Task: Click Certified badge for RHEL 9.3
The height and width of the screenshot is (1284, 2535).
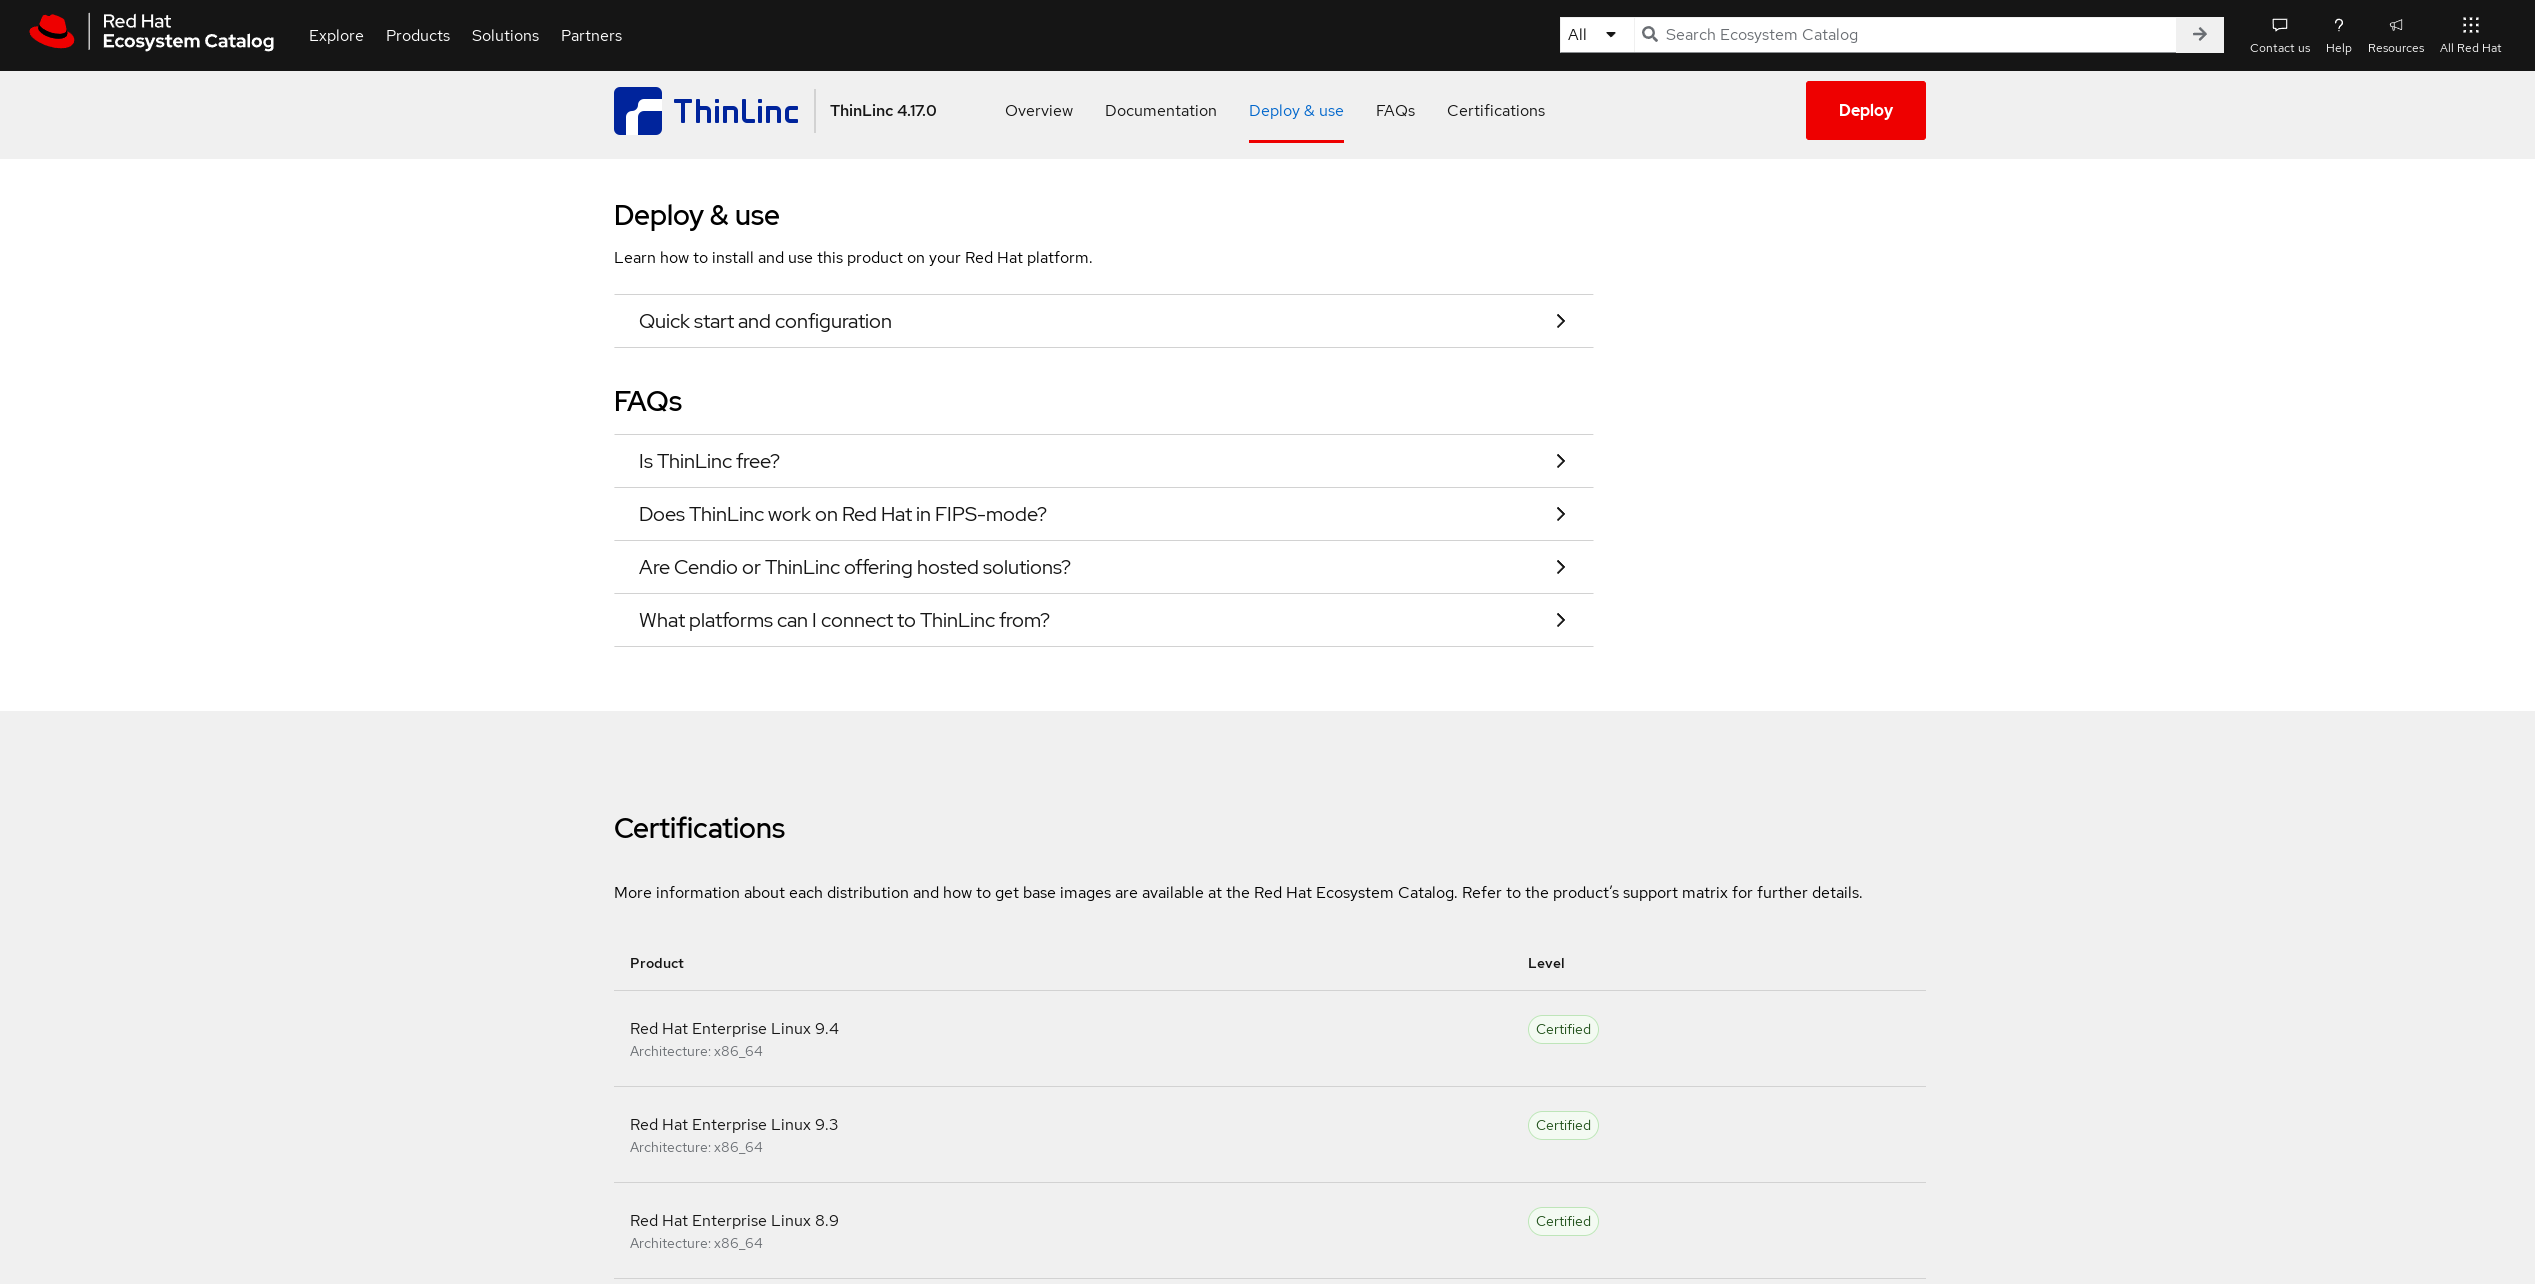Action: [1563, 1125]
